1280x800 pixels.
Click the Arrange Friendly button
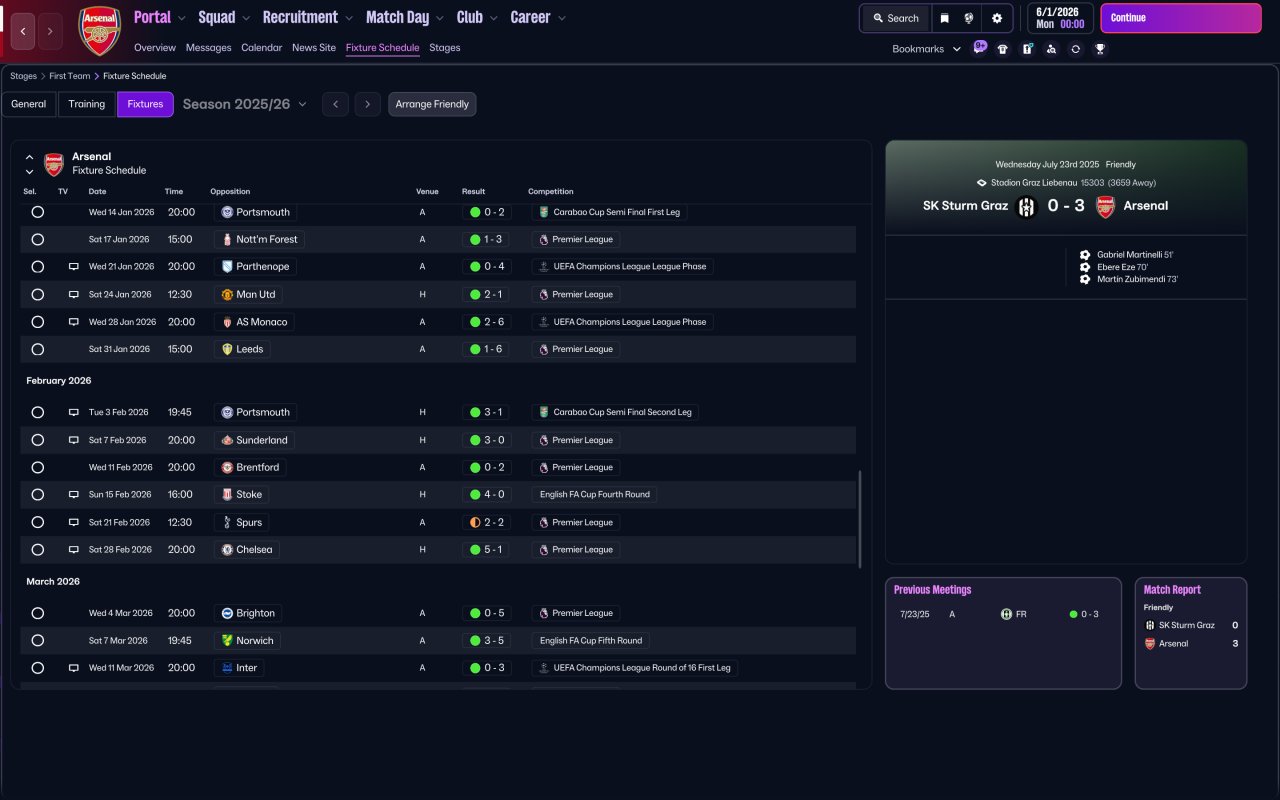[x=432, y=104]
